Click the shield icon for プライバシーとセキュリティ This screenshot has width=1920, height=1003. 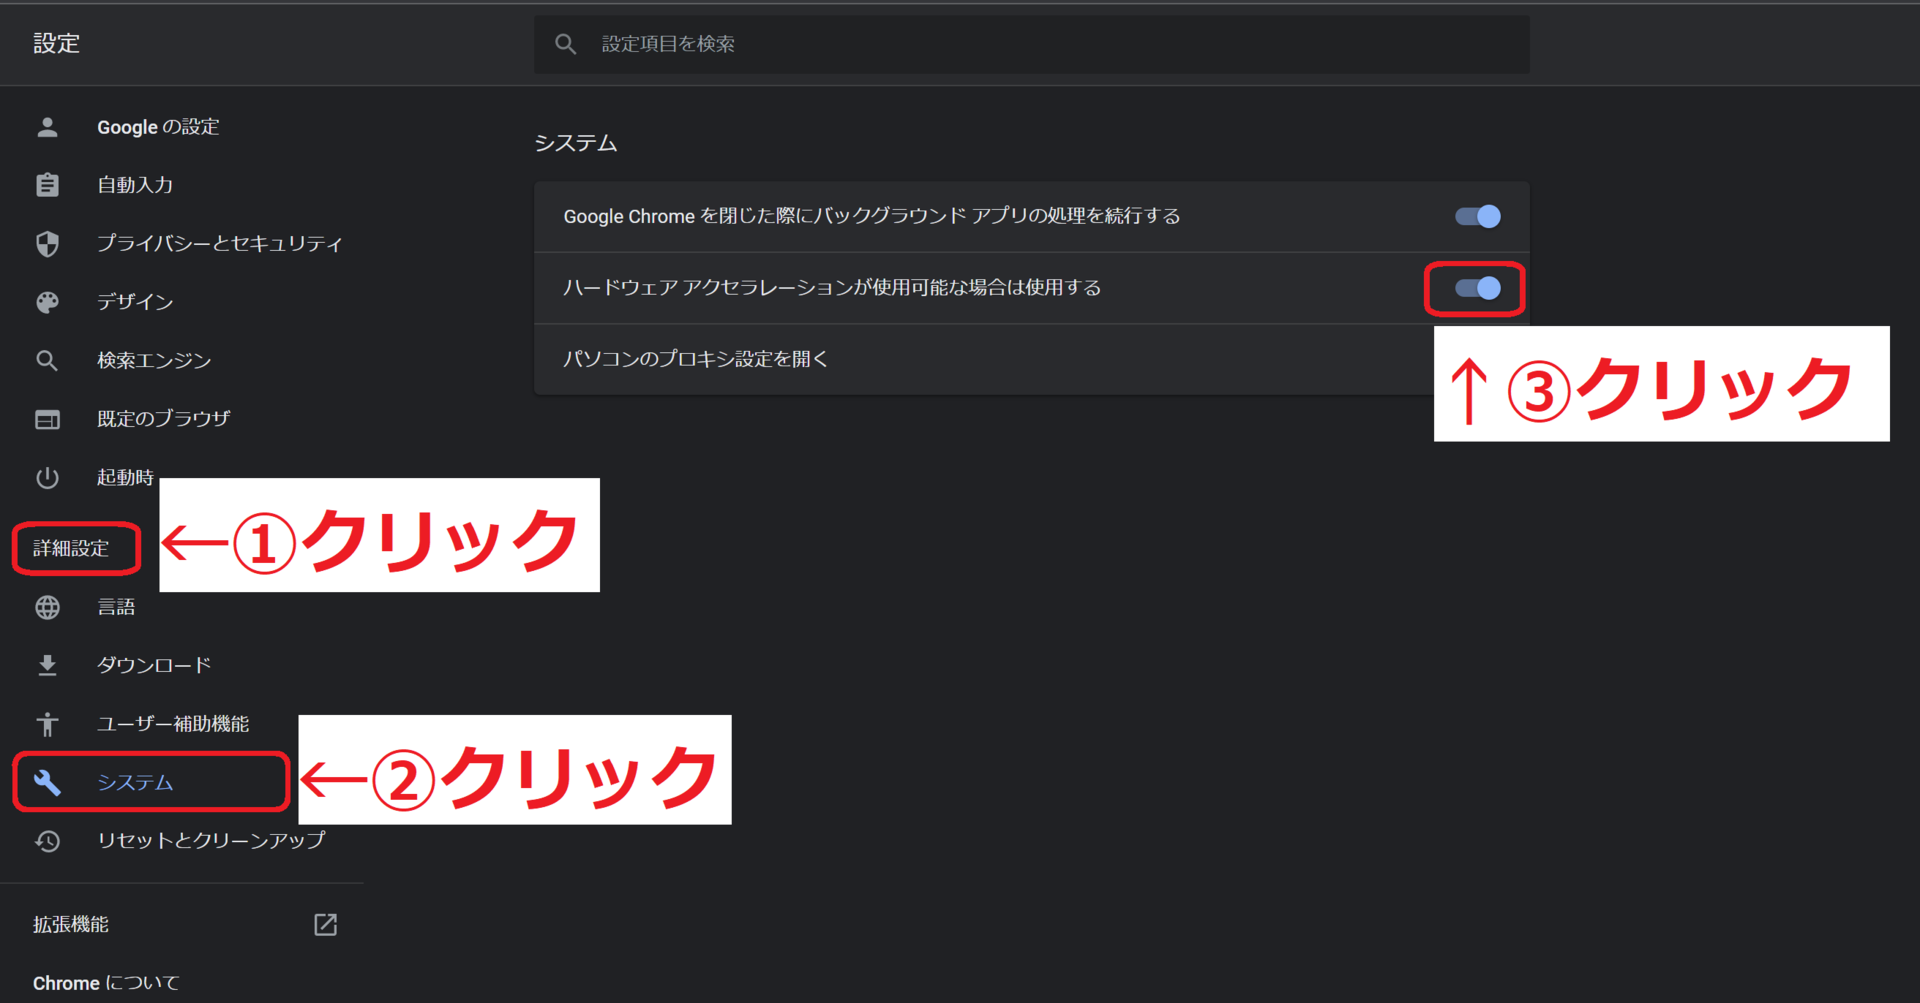coord(47,244)
